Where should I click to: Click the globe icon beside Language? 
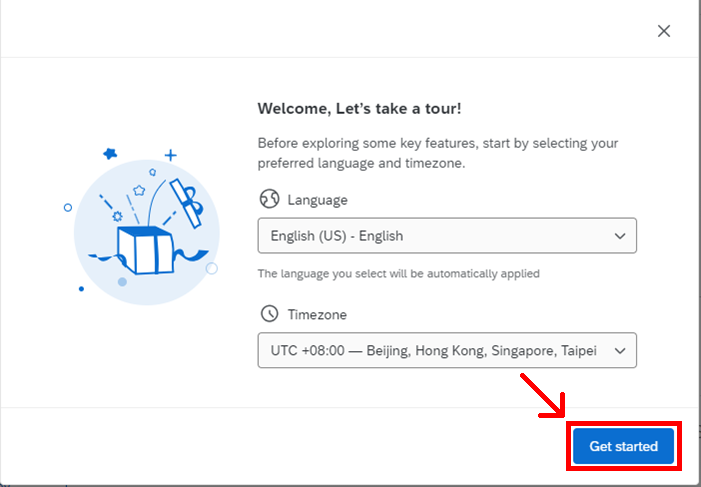[x=268, y=199]
